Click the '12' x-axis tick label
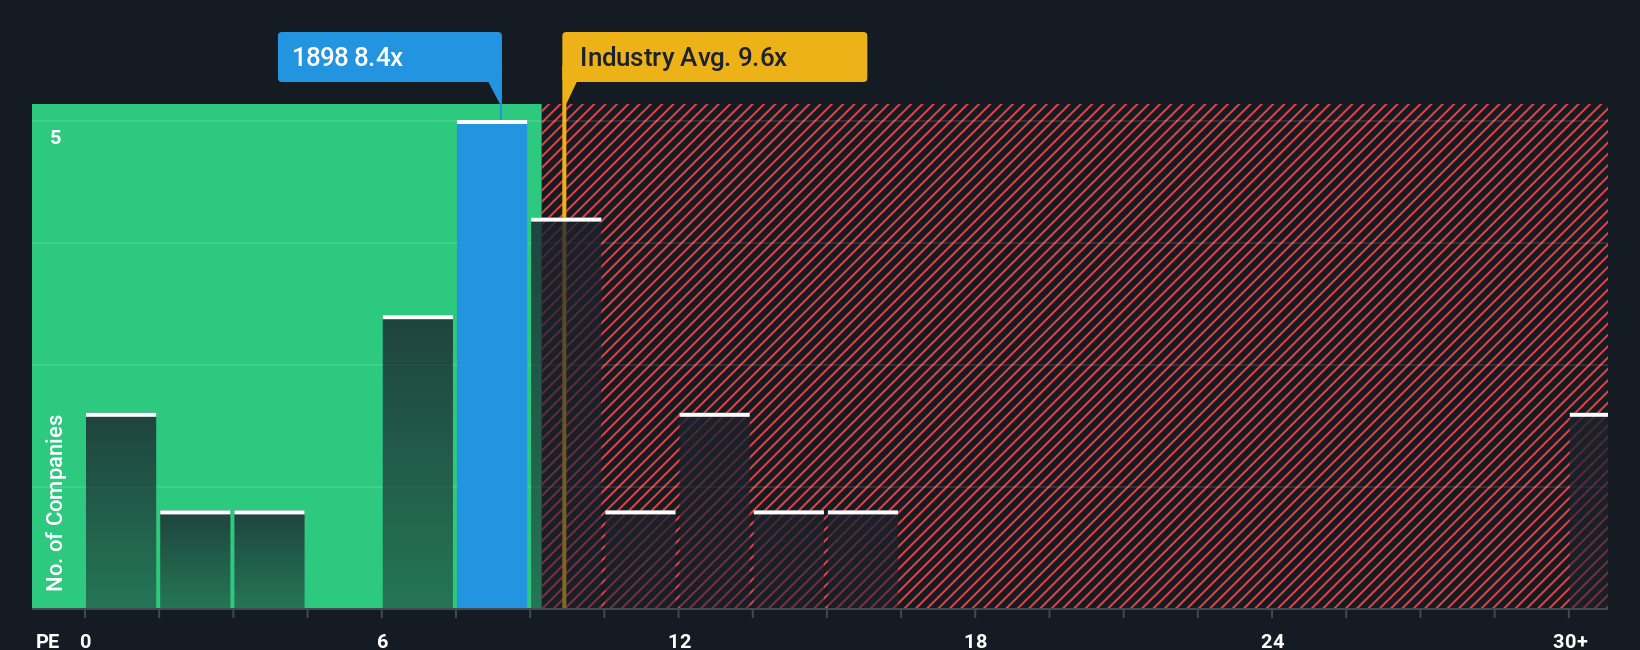The image size is (1640, 650). [x=680, y=640]
